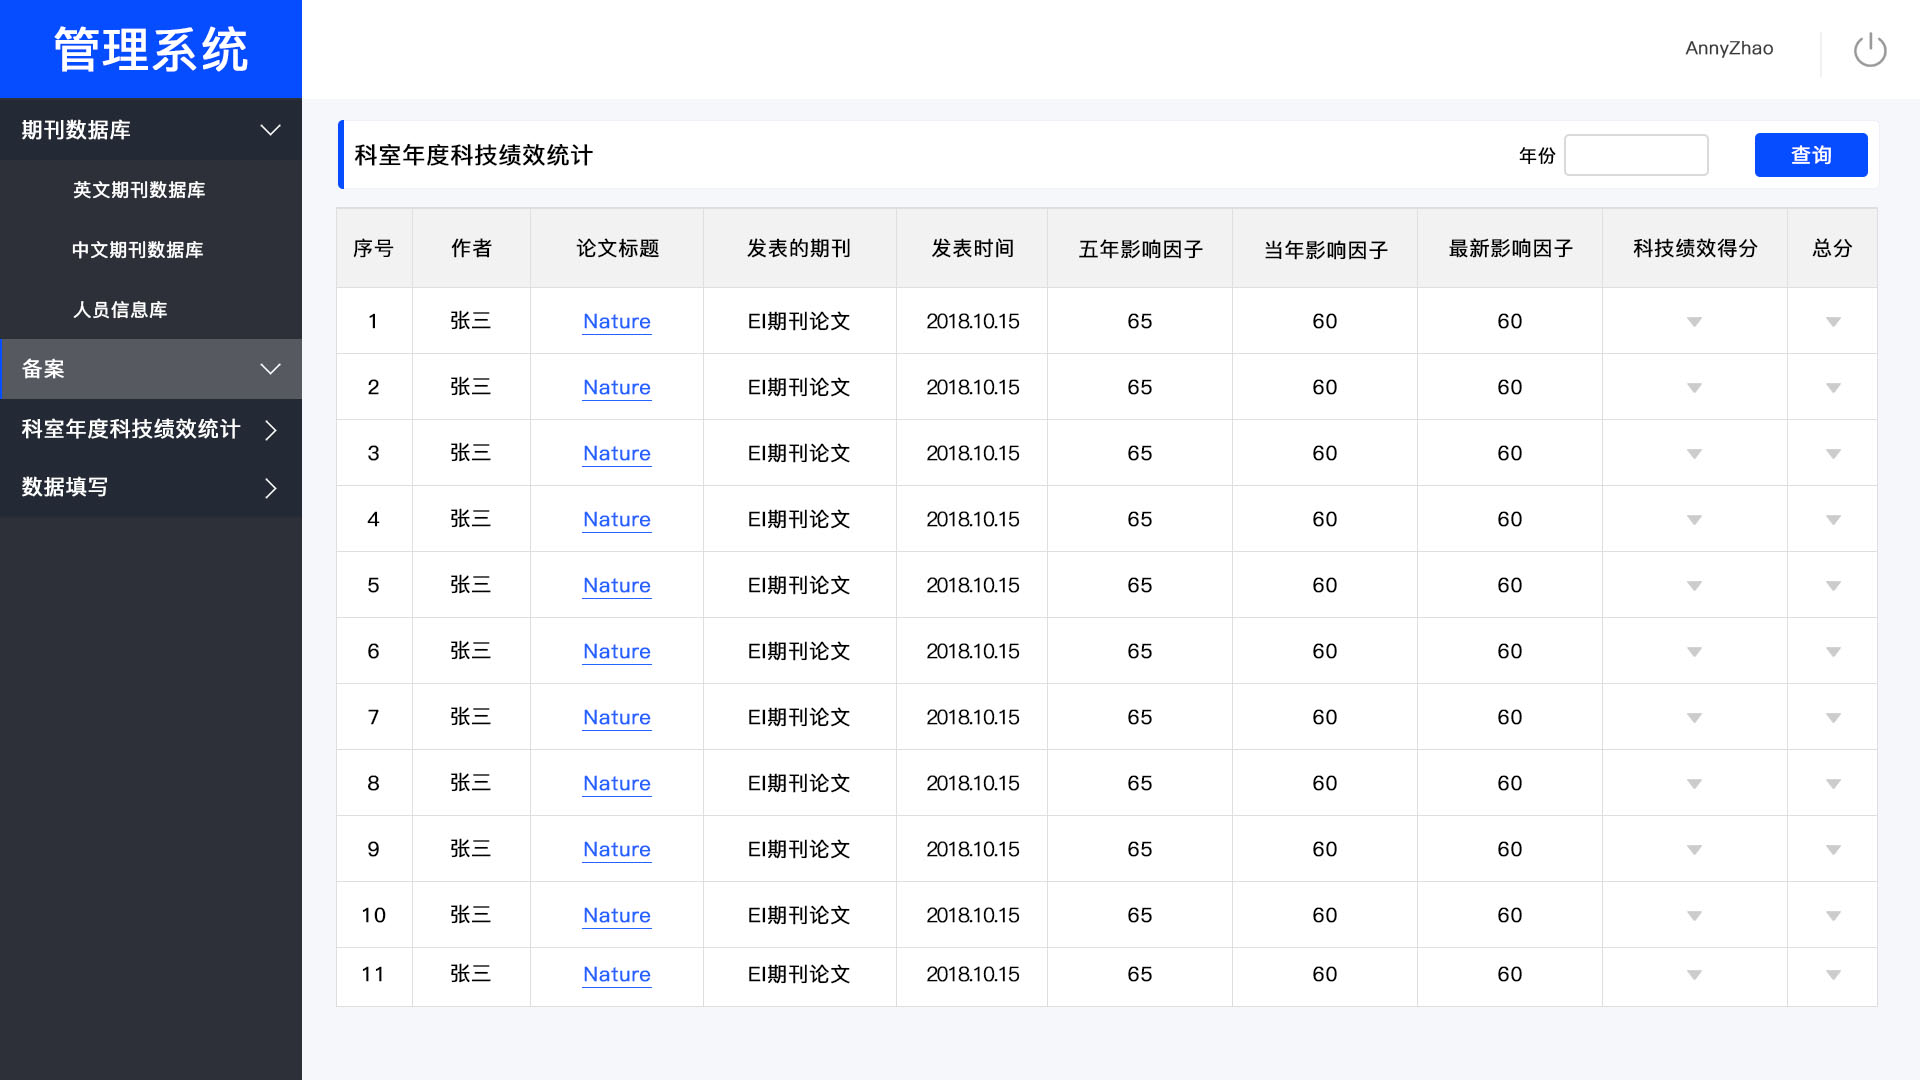
Task: Click the 查询 button
Action: pyautogui.click(x=1810, y=155)
